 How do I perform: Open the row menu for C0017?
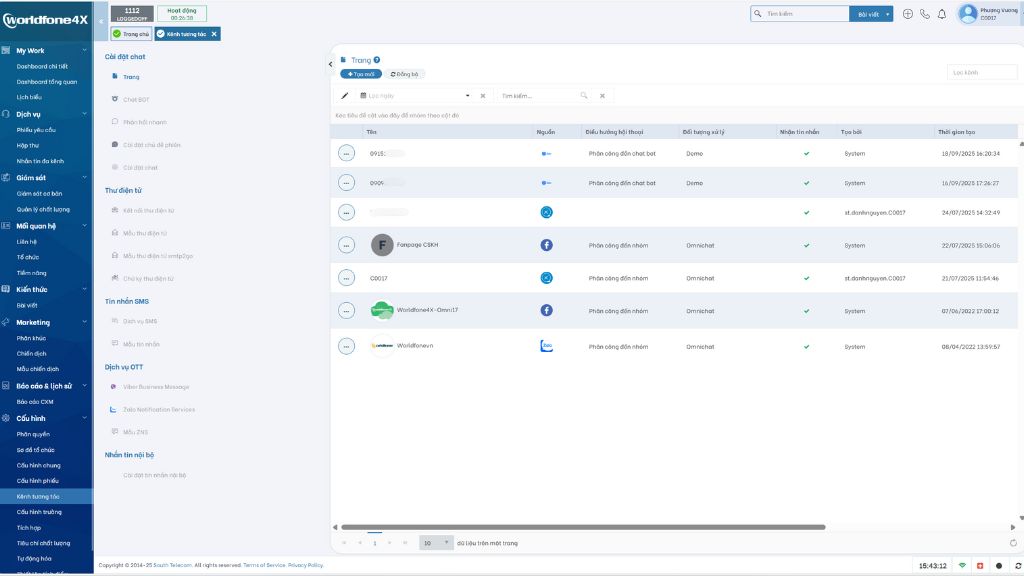click(346, 278)
